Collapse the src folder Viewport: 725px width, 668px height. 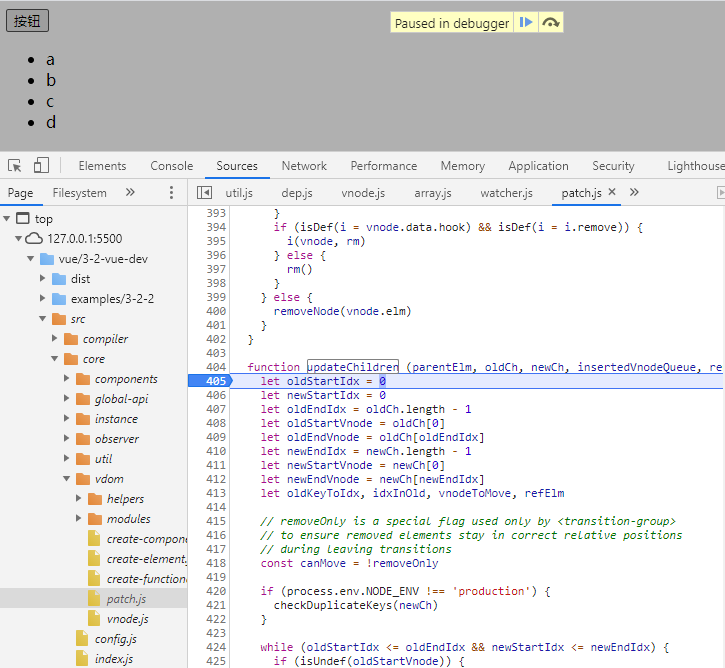click(x=43, y=319)
